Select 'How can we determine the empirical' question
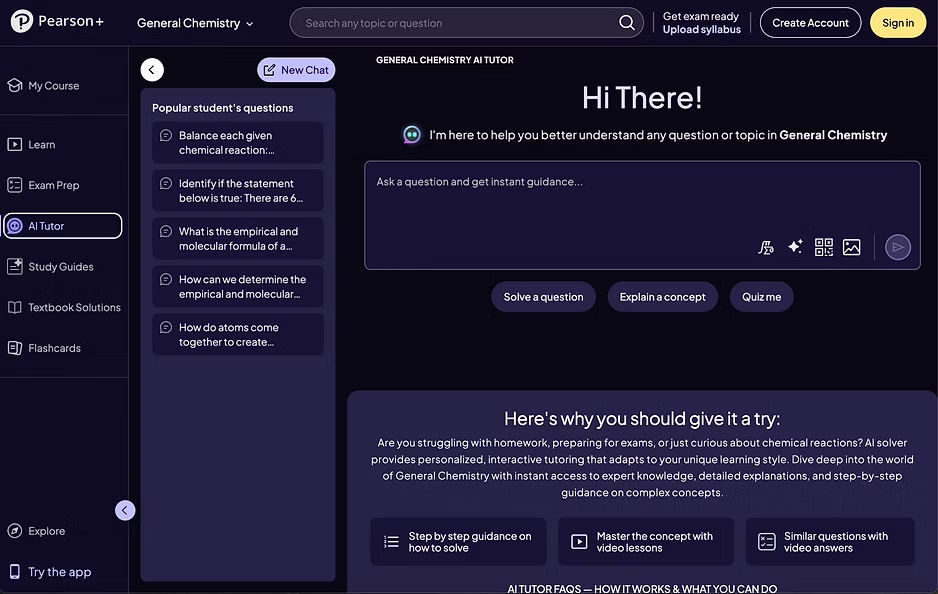 [x=238, y=287]
